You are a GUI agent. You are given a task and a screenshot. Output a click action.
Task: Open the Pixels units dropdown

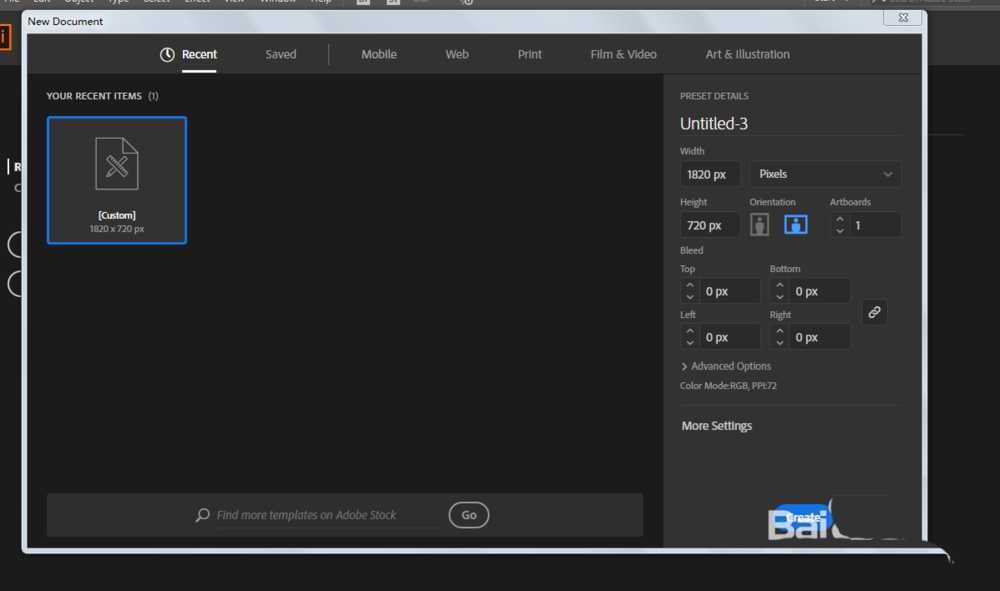825,174
